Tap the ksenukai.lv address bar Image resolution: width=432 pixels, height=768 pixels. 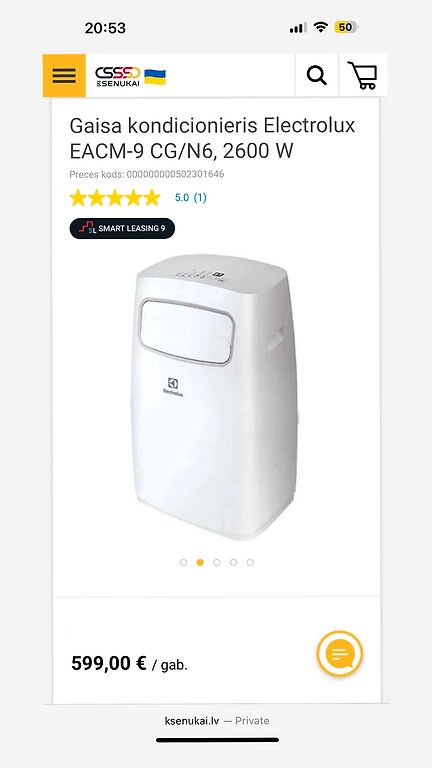pyautogui.click(x=216, y=720)
